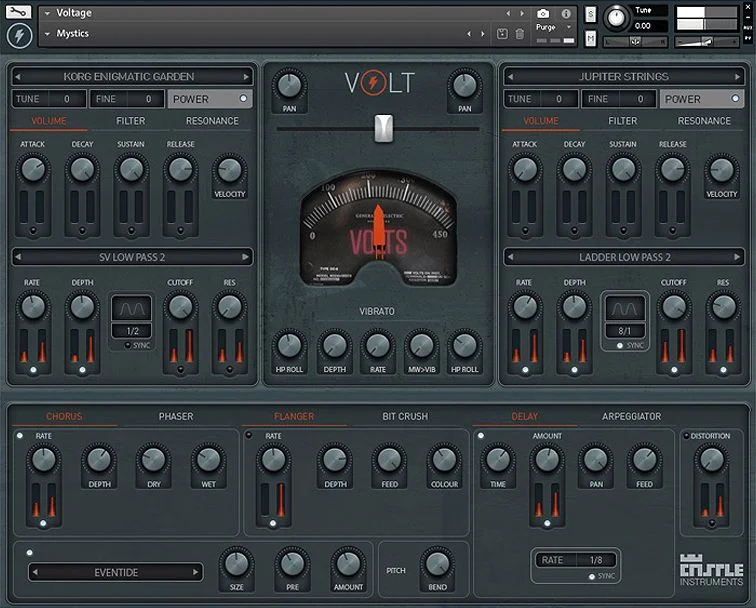
Task: Open left LFO rate 1/2 selector
Action: pos(132,331)
